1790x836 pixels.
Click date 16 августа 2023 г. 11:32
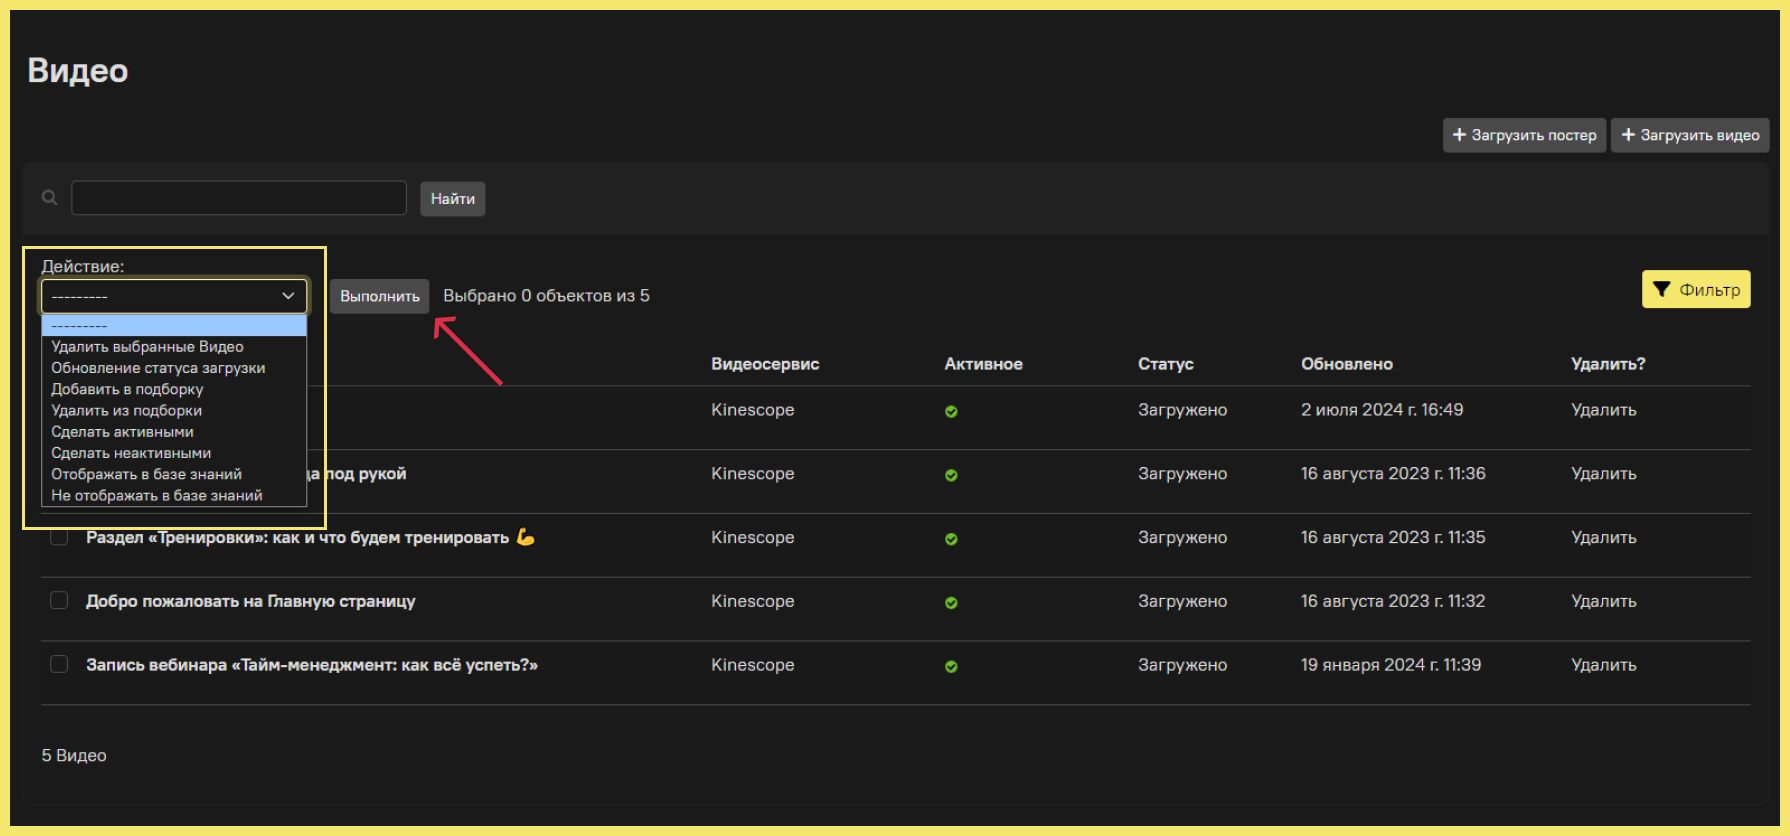(1393, 601)
